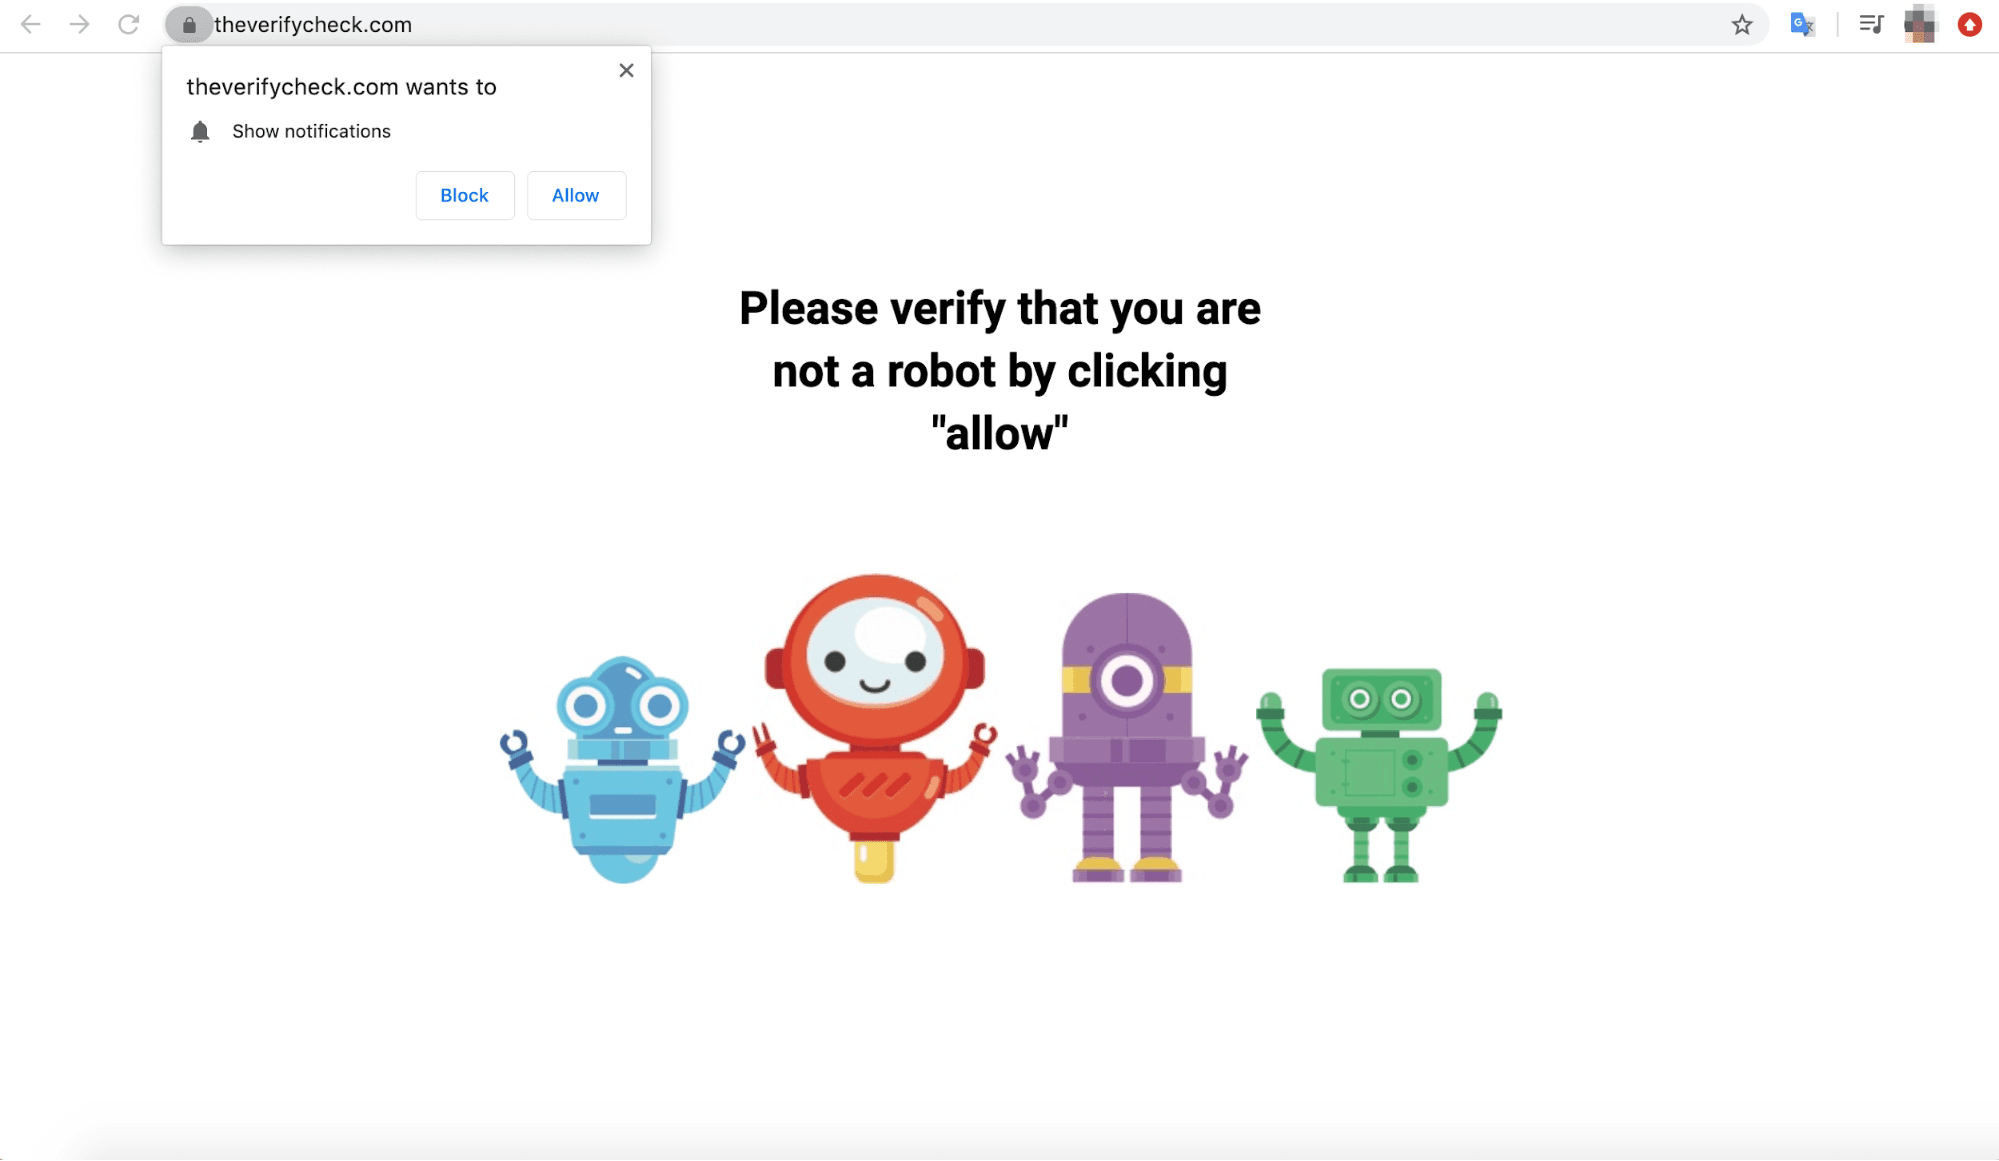Click 'theverifycheck.com wants to' title
This screenshot has width=1999, height=1161.
341,87
